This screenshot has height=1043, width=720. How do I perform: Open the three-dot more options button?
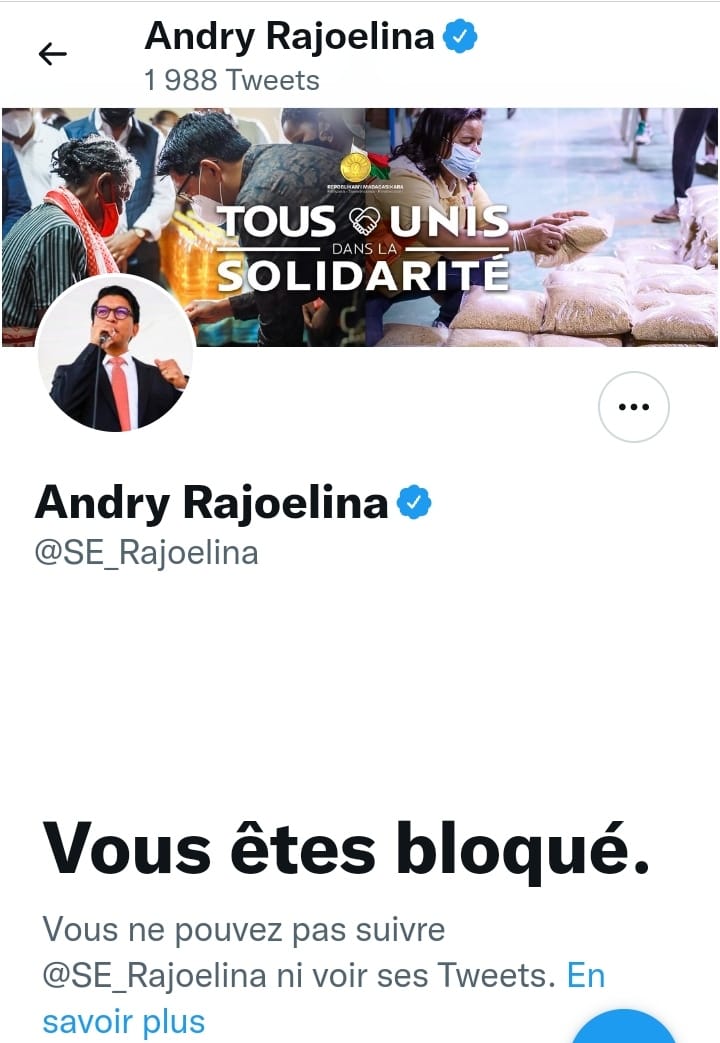click(x=633, y=406)
